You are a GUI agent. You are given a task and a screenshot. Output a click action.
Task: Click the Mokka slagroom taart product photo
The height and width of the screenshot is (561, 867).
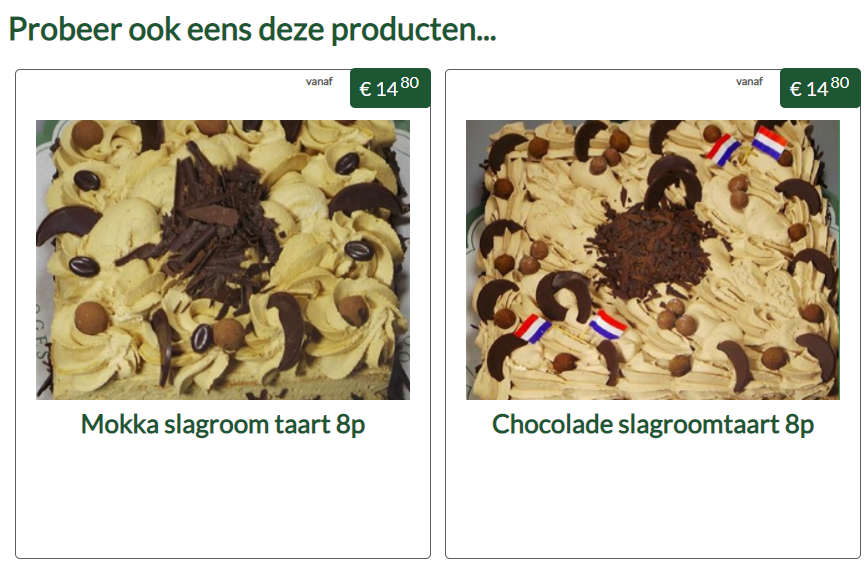223,260
